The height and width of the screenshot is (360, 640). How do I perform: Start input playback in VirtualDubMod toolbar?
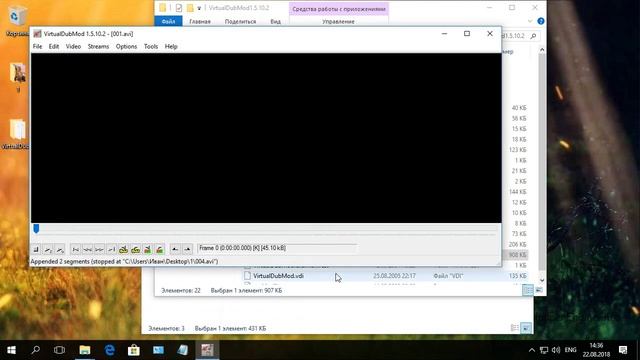tap(48, 249)
